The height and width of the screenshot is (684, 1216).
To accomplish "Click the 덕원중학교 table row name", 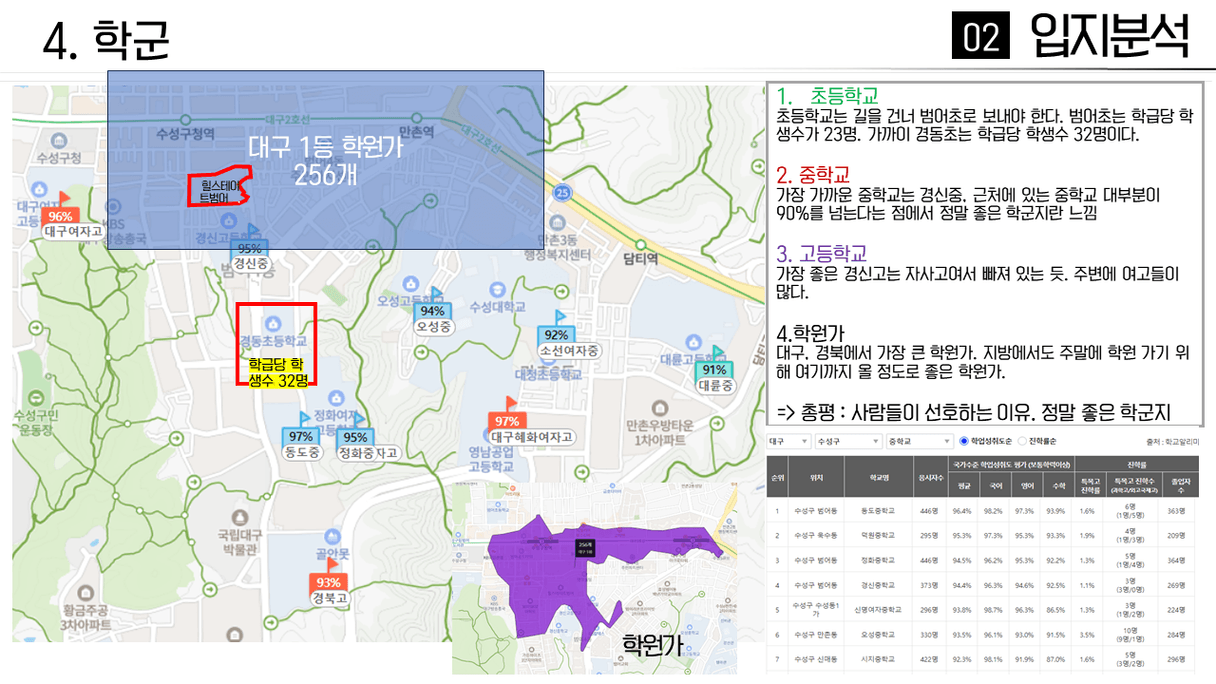I will coord(879,535).
